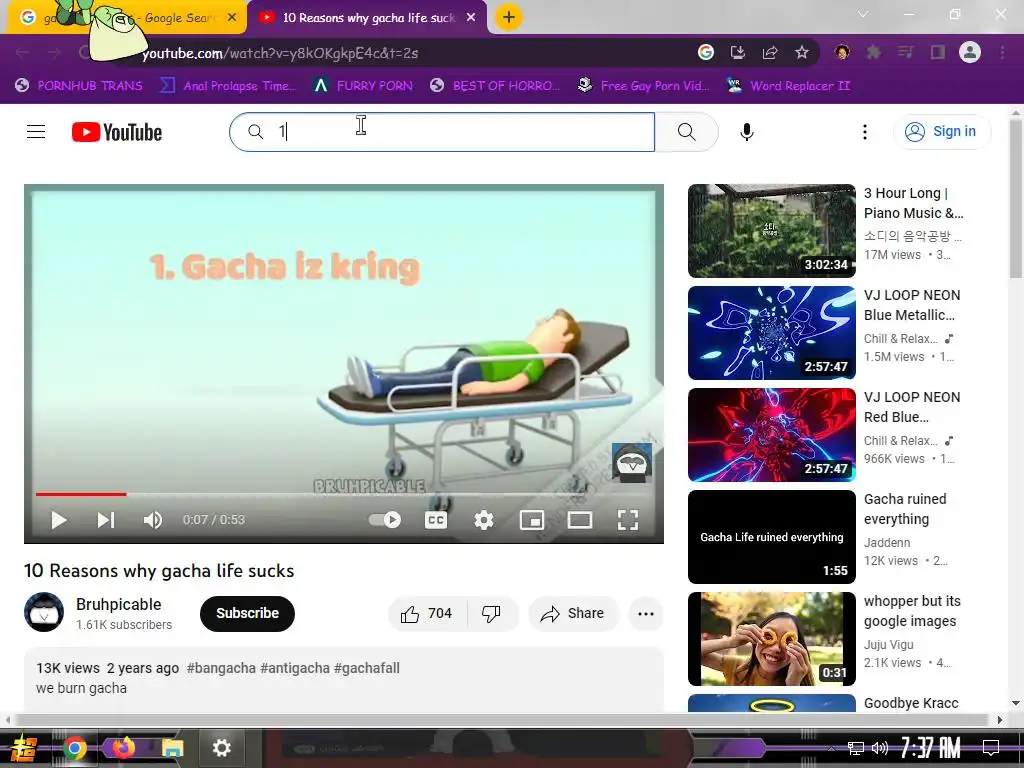
Task: Click the install app icon in address bar
Action: click(738, 52)
